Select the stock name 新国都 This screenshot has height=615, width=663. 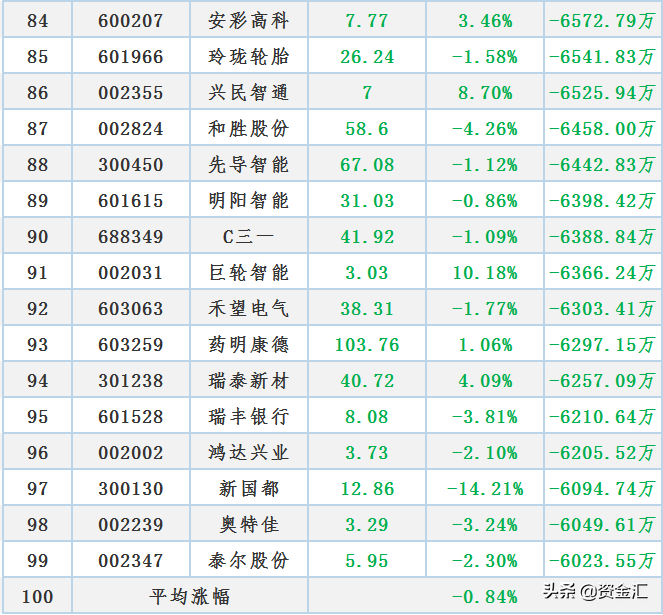point(249,489)
